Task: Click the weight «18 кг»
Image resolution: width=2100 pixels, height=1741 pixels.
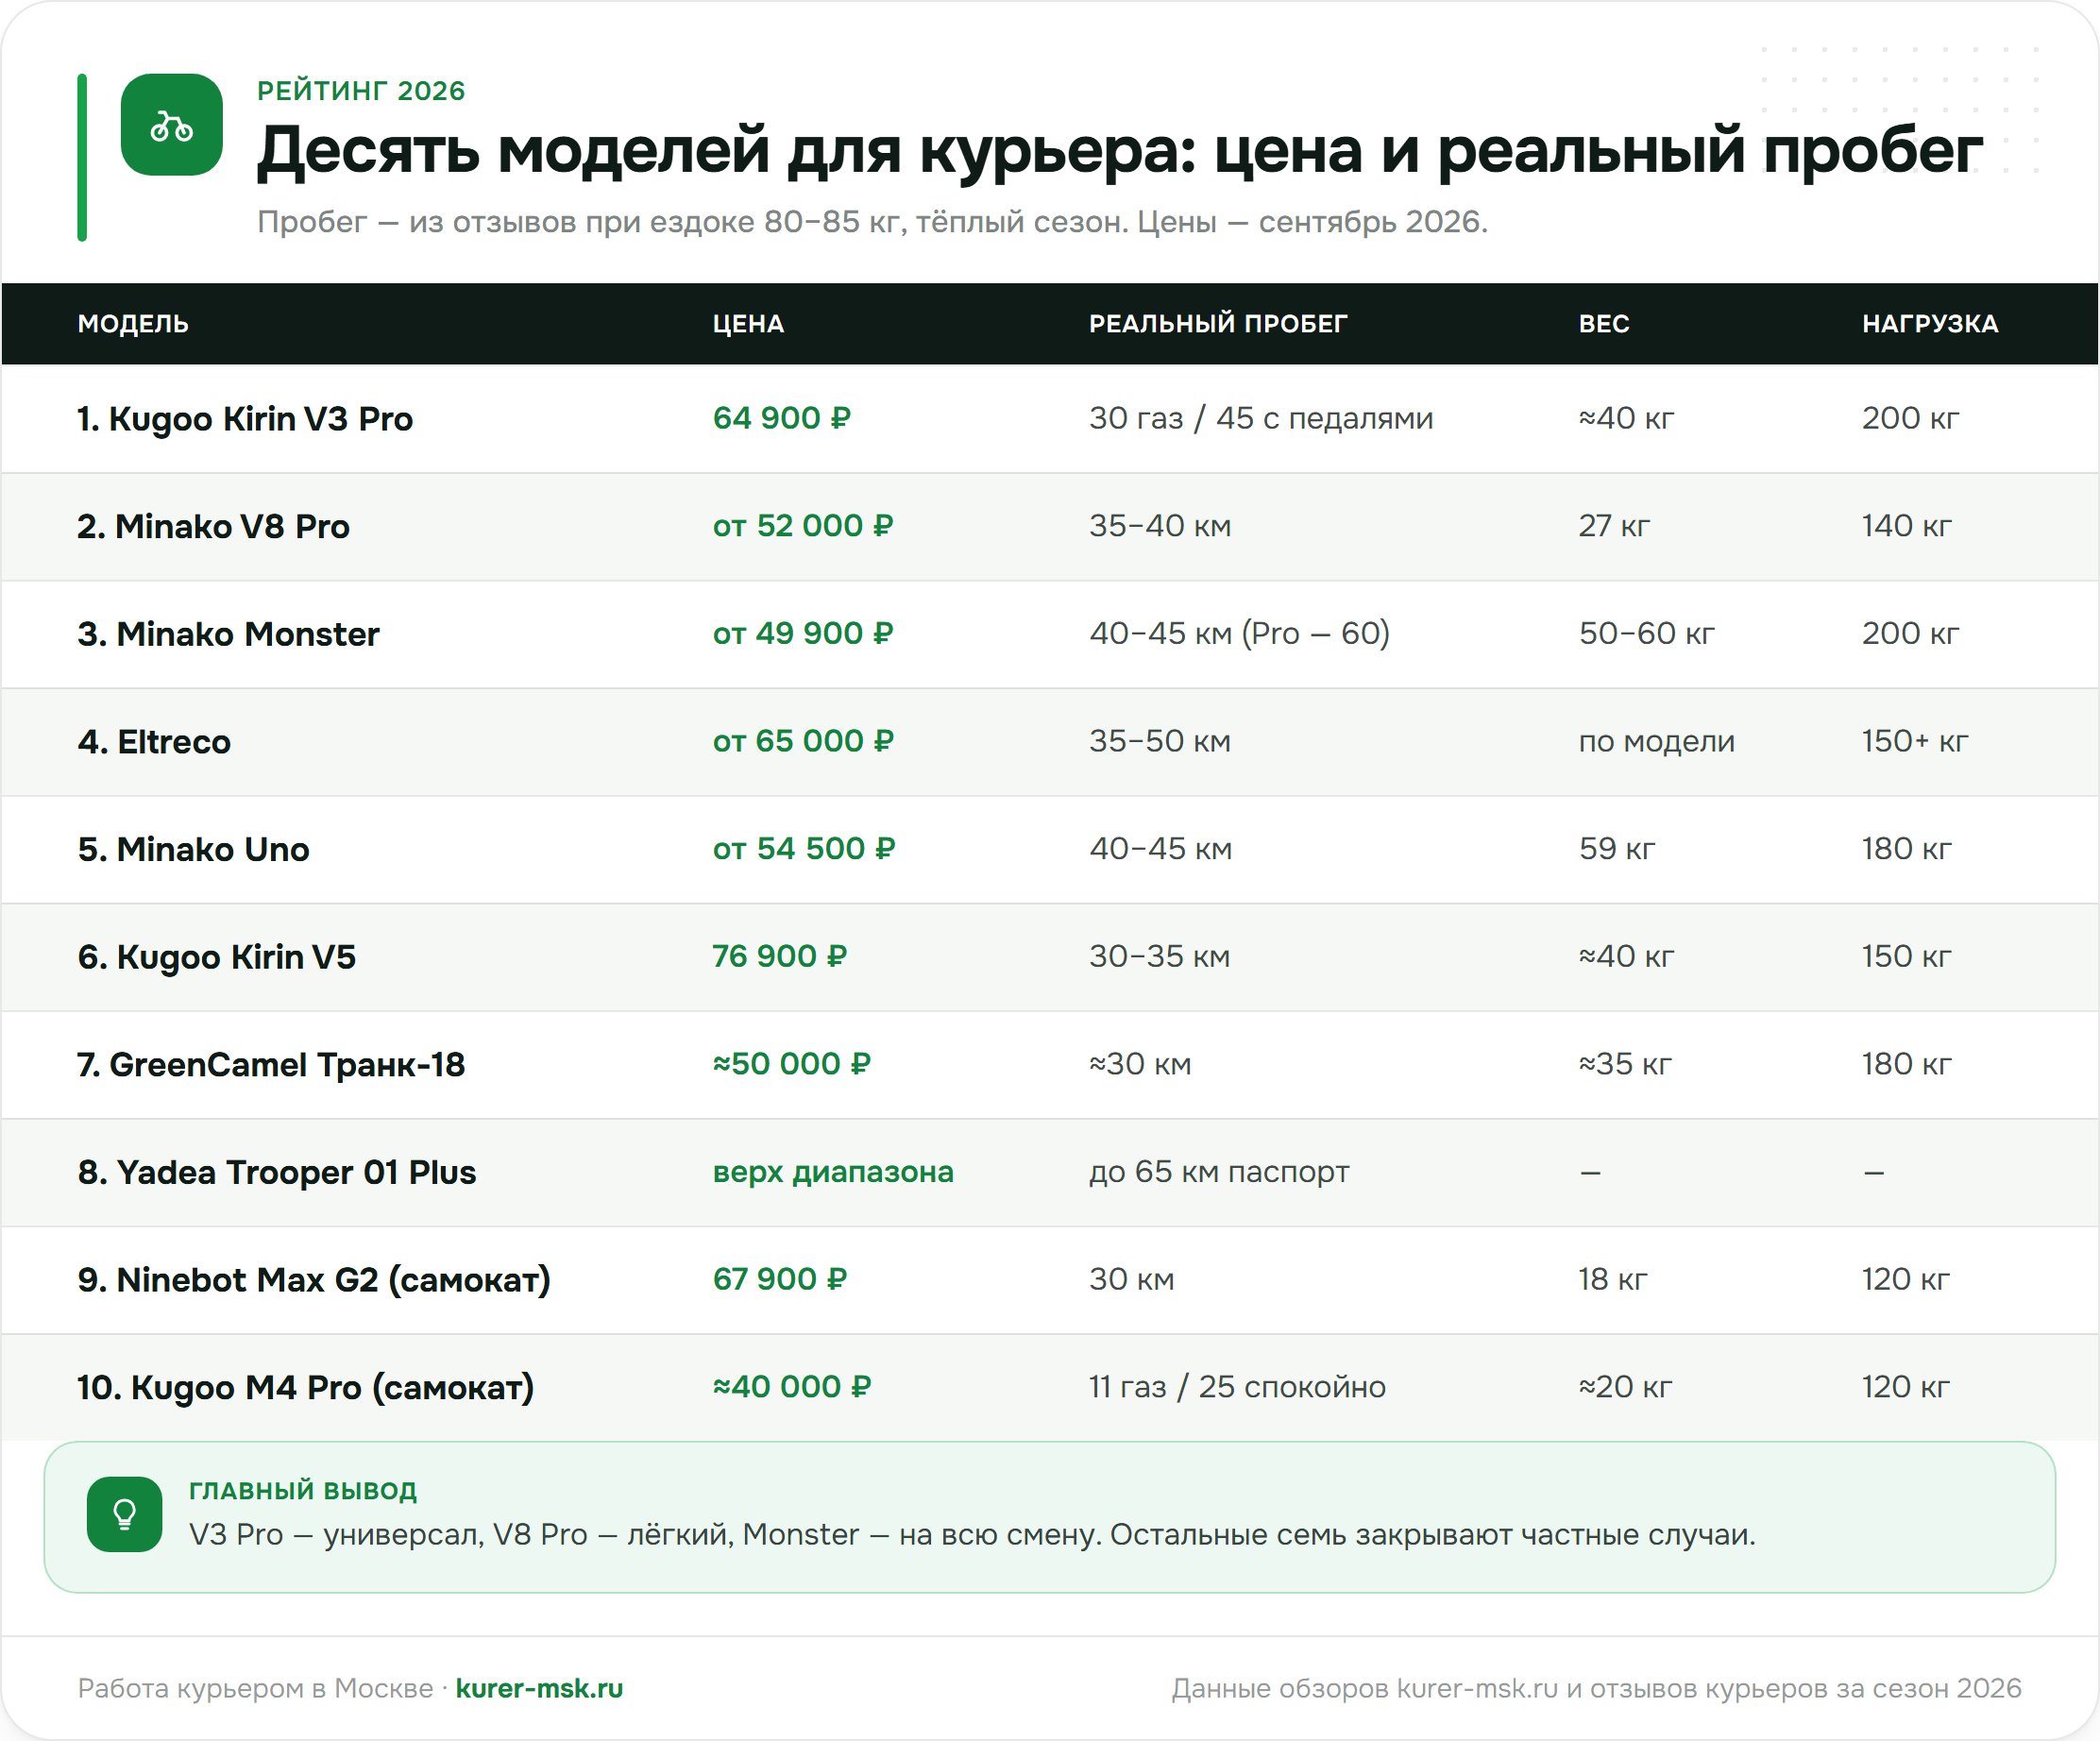Action: pos(1613,1279)
